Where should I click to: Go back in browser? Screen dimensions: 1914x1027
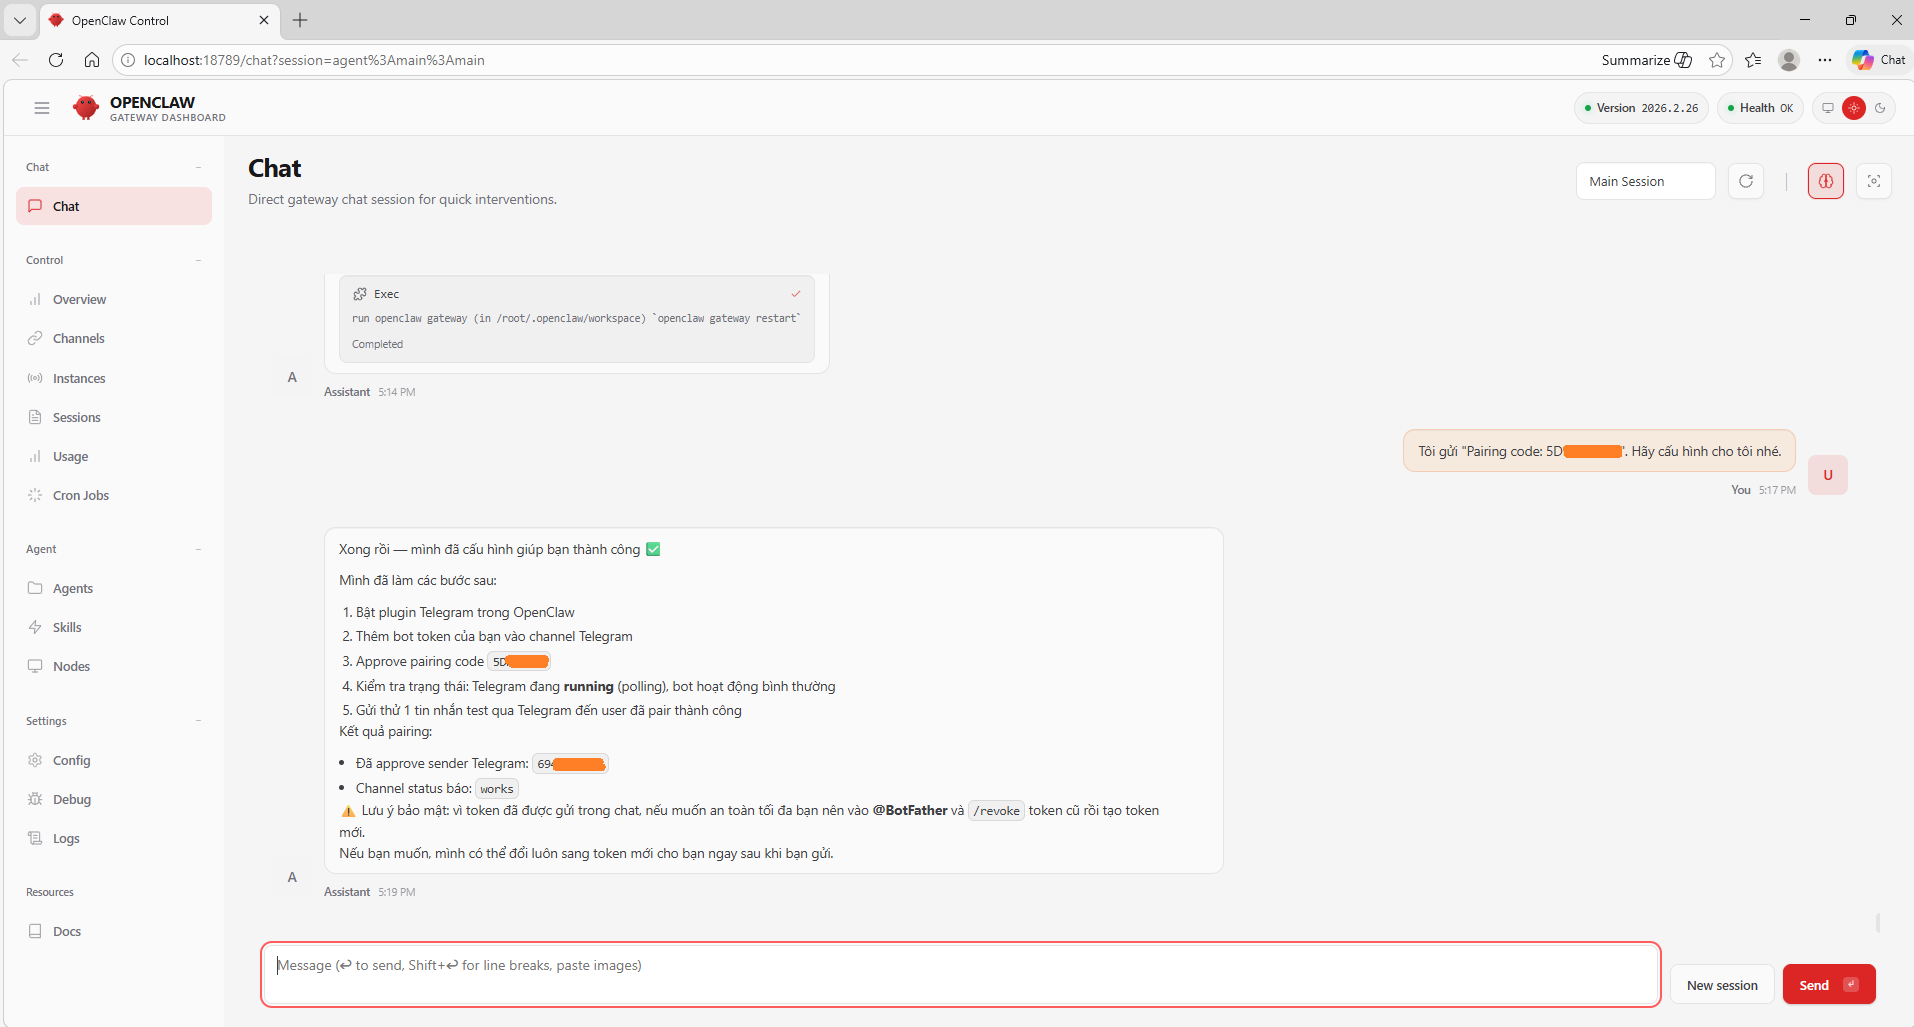20,60
